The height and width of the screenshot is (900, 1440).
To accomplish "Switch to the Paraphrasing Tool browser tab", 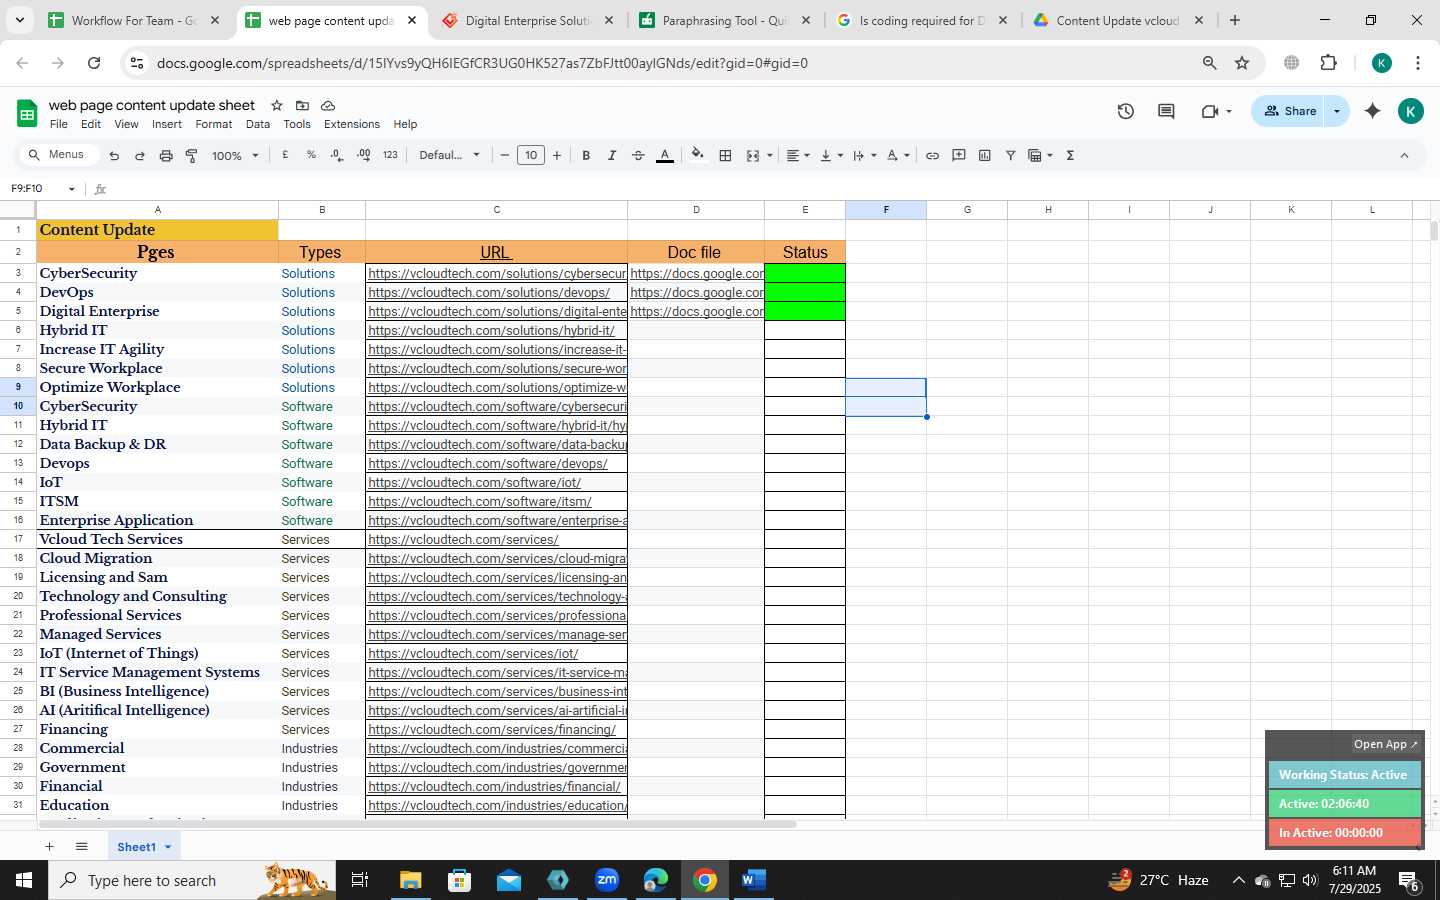I will (726, 20).
